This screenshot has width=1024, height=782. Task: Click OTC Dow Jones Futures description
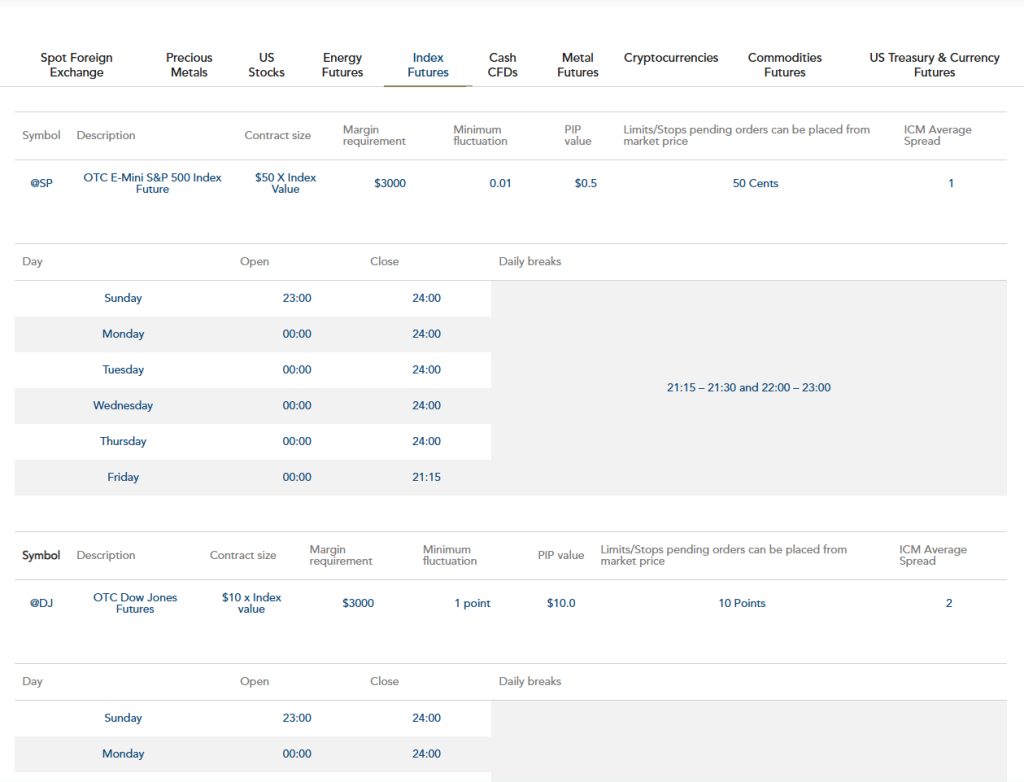coord(135,603)
